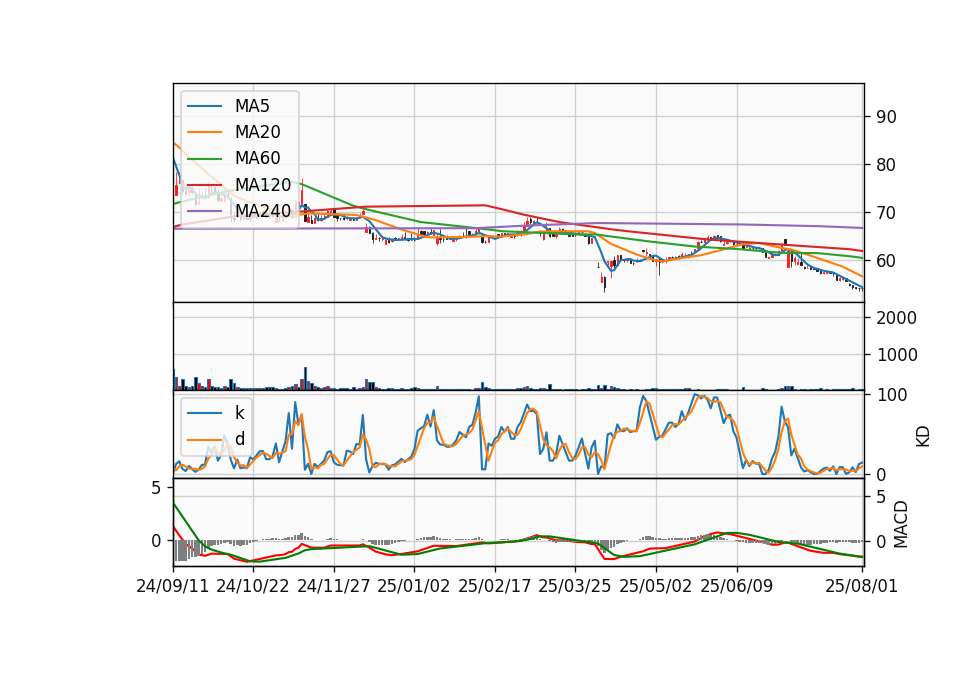Click the price axis value 80
The image size is (960, 690).
pos(886,165)
